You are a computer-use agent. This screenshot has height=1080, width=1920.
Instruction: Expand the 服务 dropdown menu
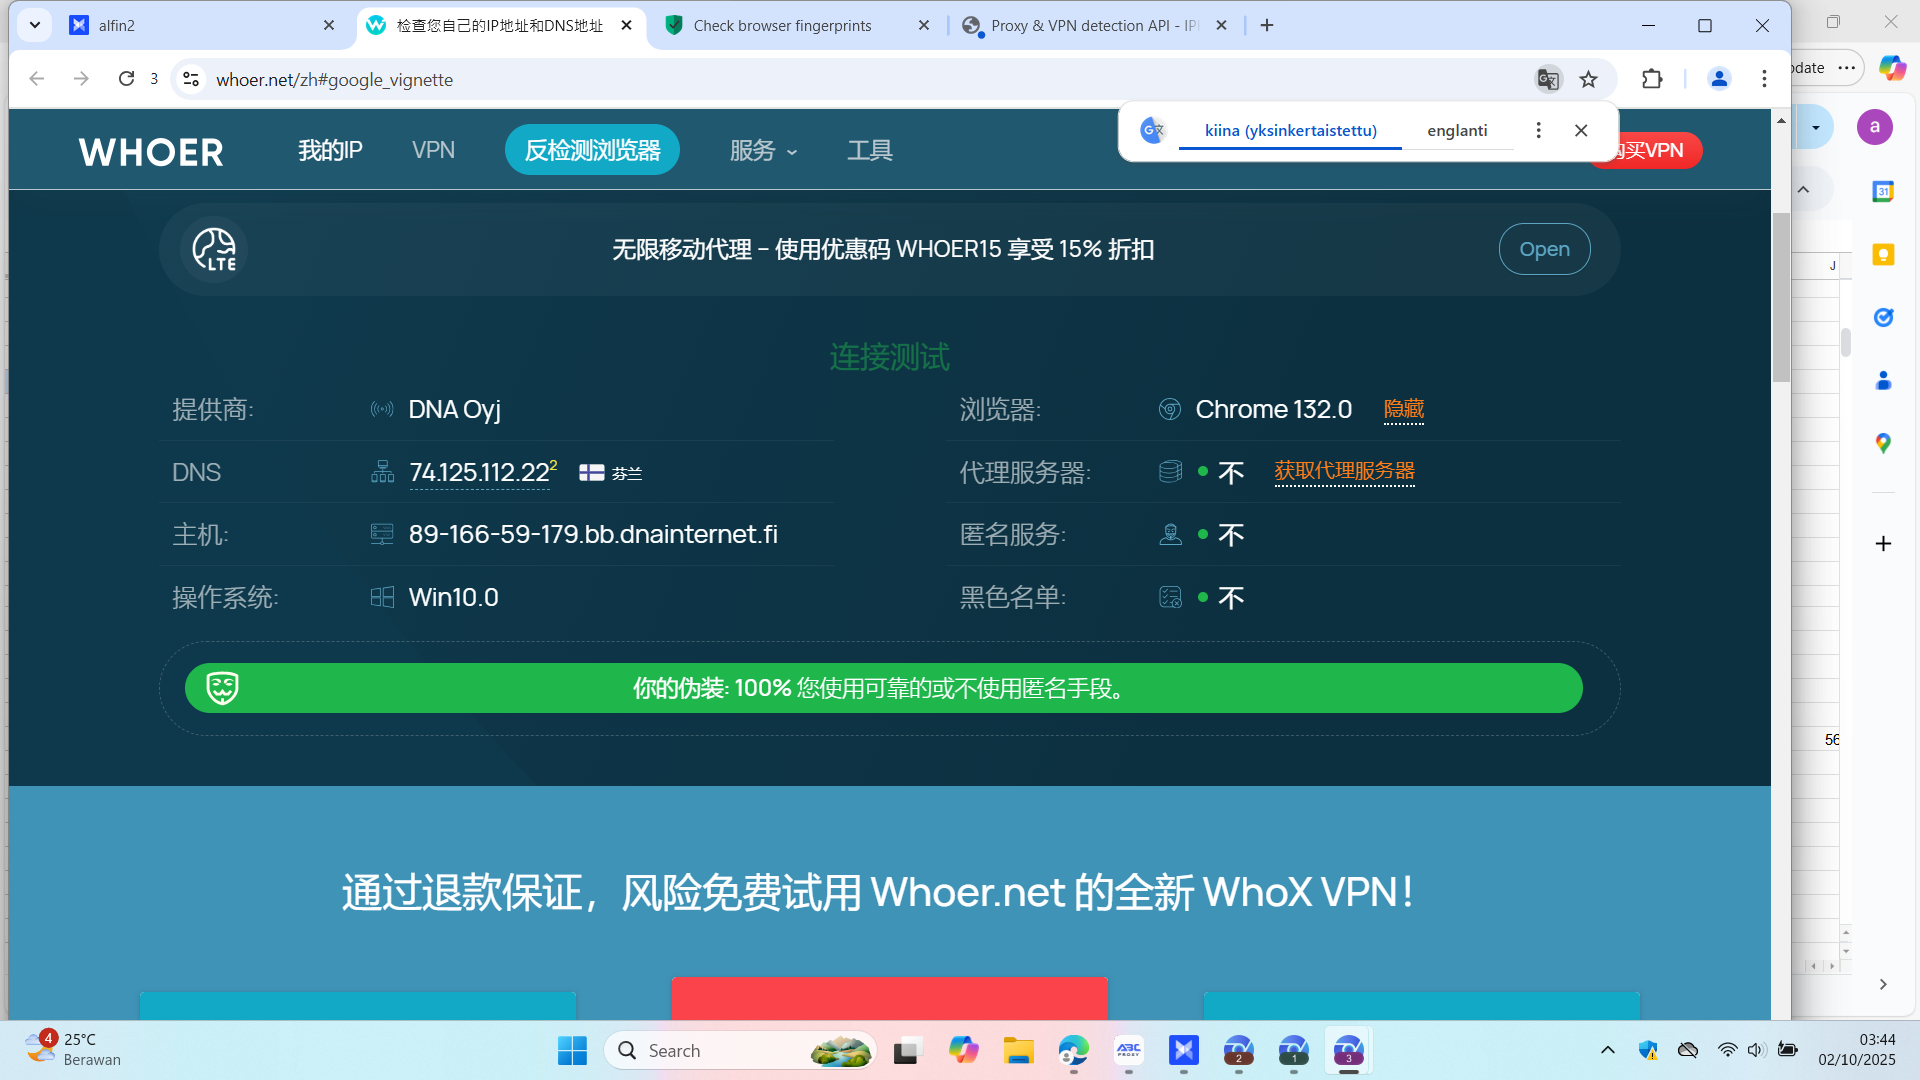(763, 151)
